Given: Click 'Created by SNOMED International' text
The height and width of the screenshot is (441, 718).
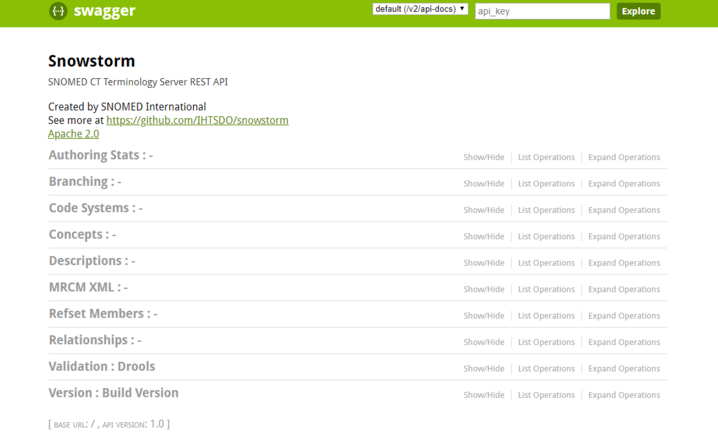Looking at the screenshot, I should click(127, 107).
